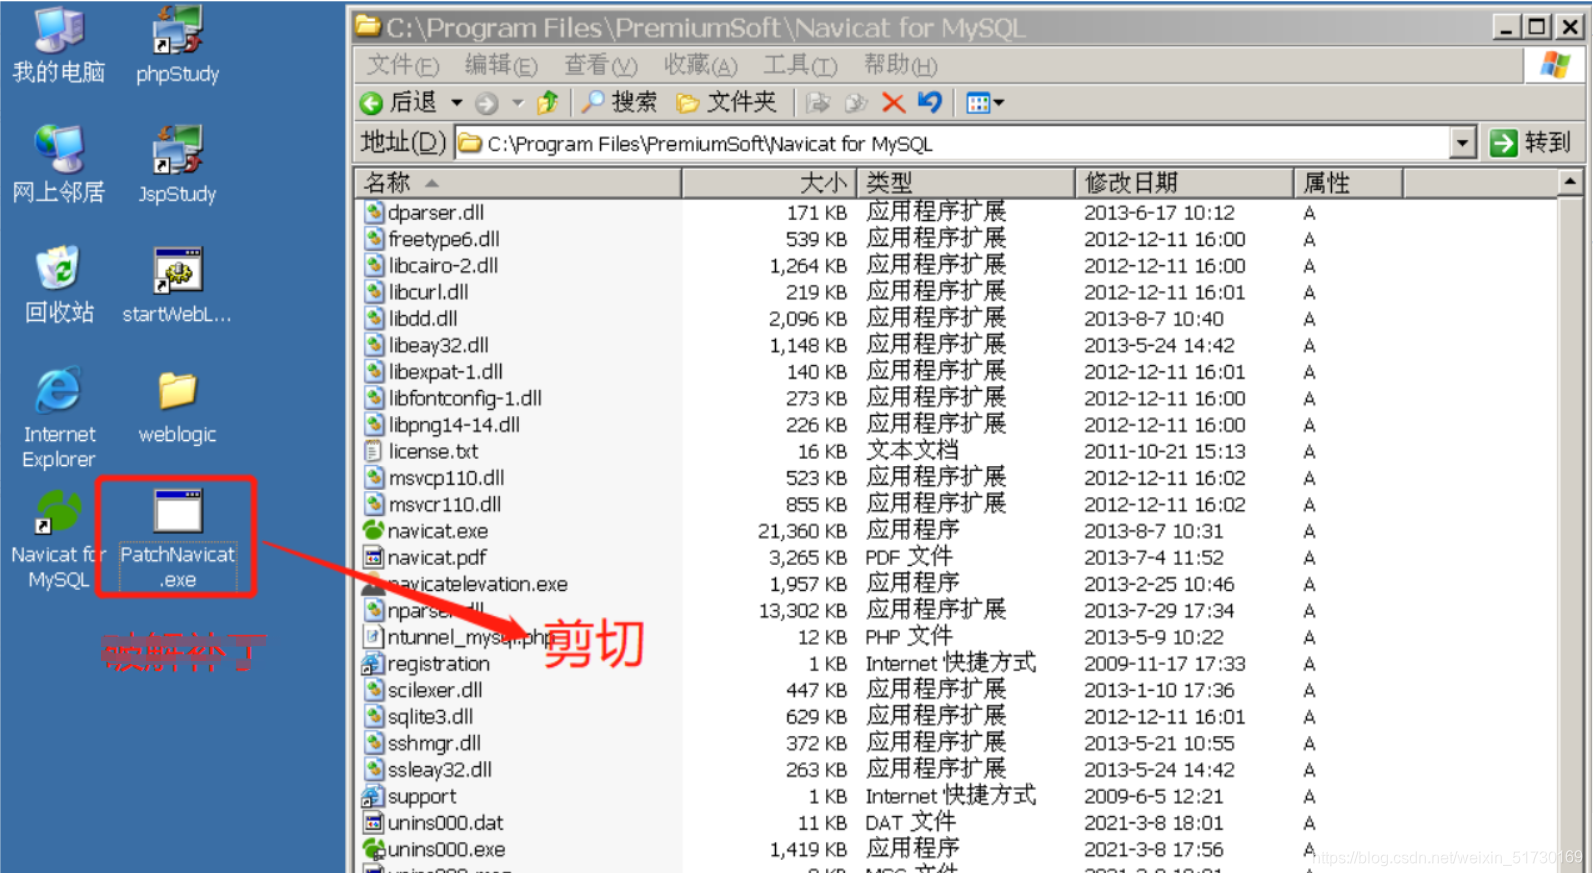The height and width of the screenshot is (876, 1593).
Task: Click the move-to folder toolbar icon
Action: point(819,102)
